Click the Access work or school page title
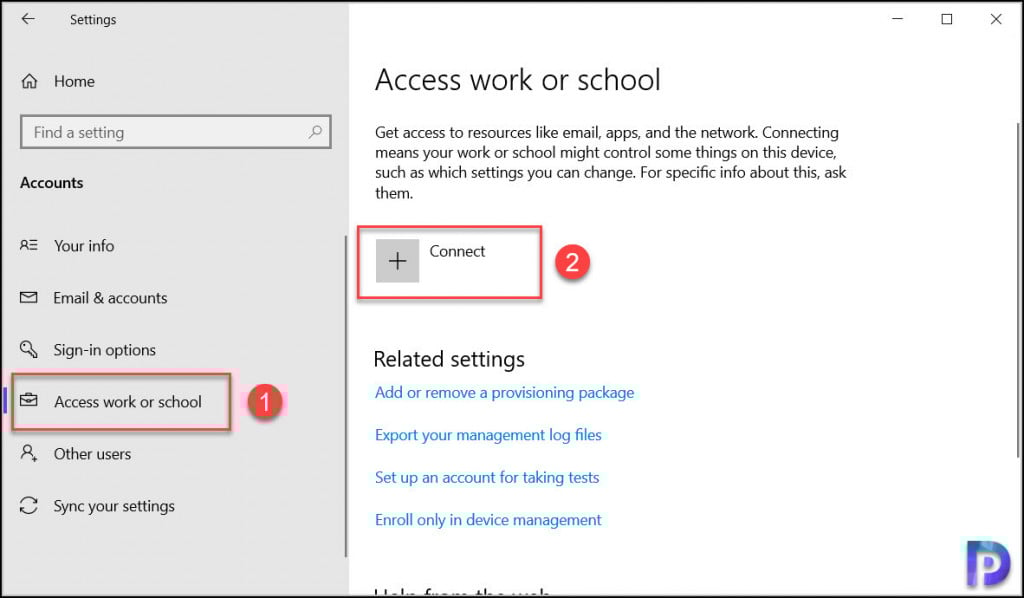Viewport: 1024px width, 598px height. click(518, 80)
